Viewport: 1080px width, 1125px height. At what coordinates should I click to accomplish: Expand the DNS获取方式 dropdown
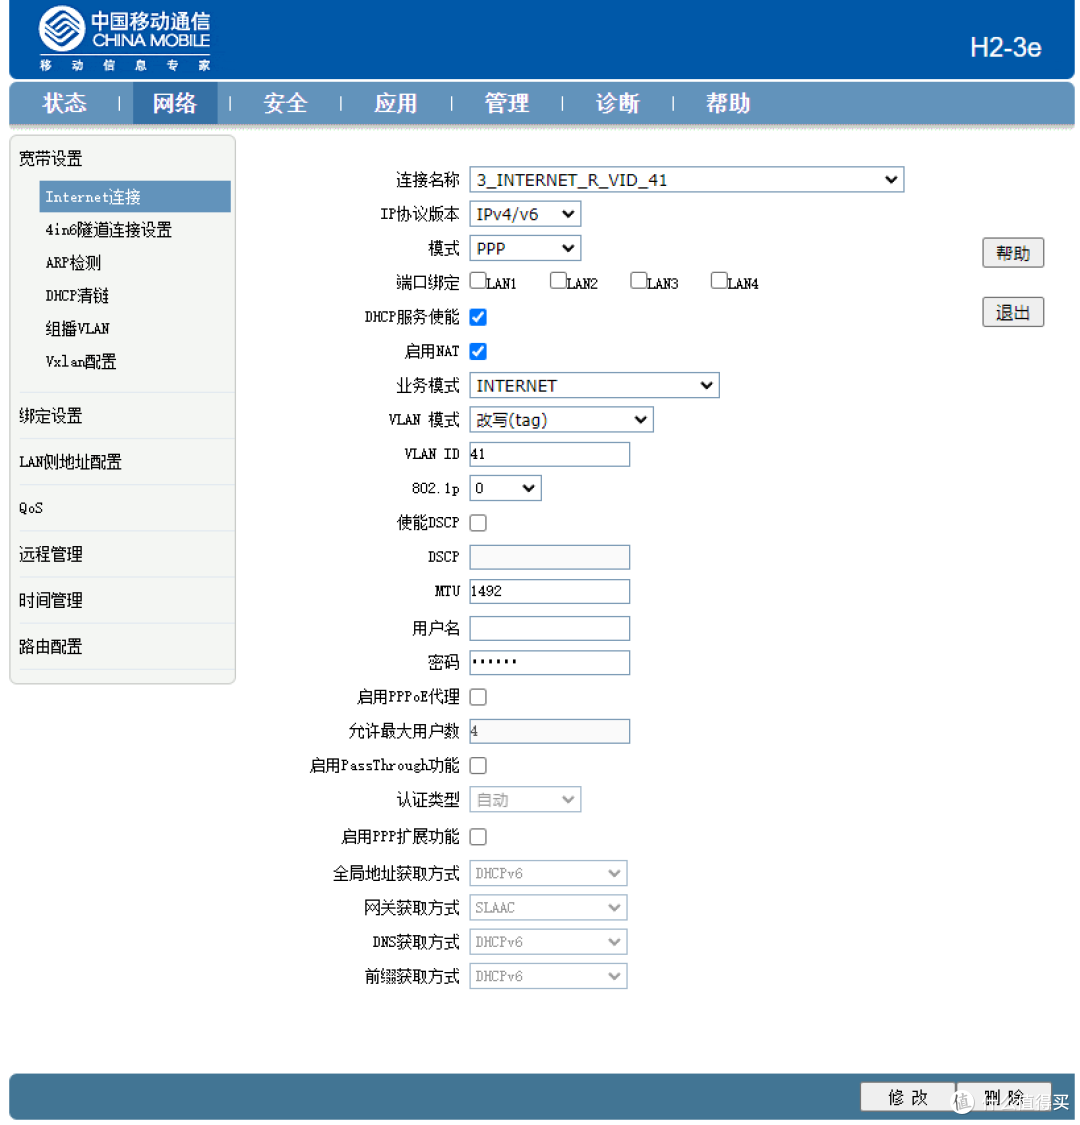pos(548,942)
